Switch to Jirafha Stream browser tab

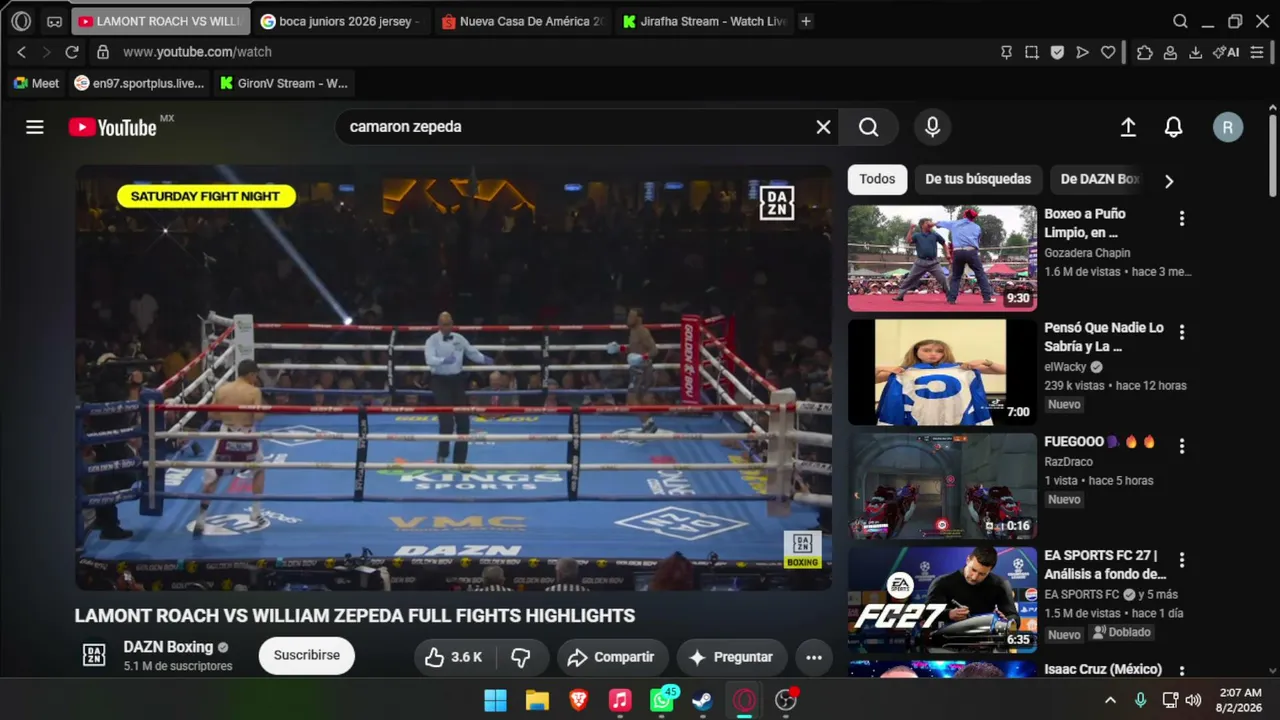[704, 21]
